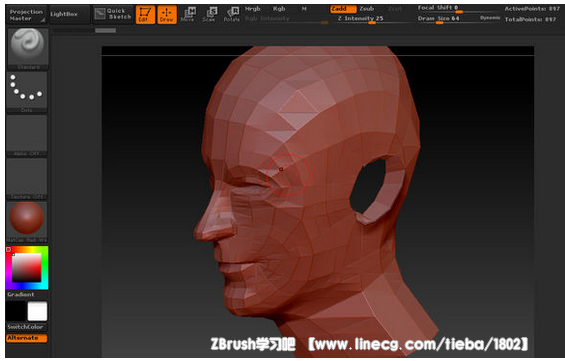Click the SwitchColor button

tap(27, 327)
